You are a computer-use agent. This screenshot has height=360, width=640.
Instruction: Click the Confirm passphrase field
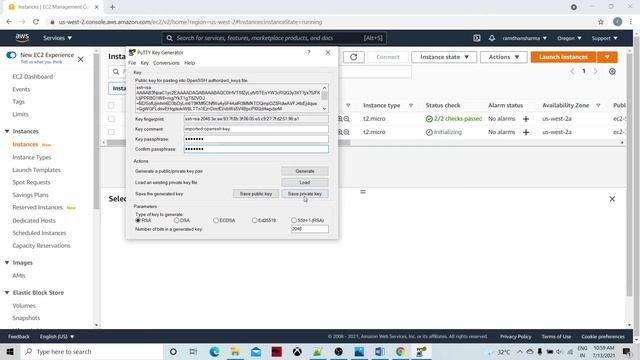[x=256, y=149]
